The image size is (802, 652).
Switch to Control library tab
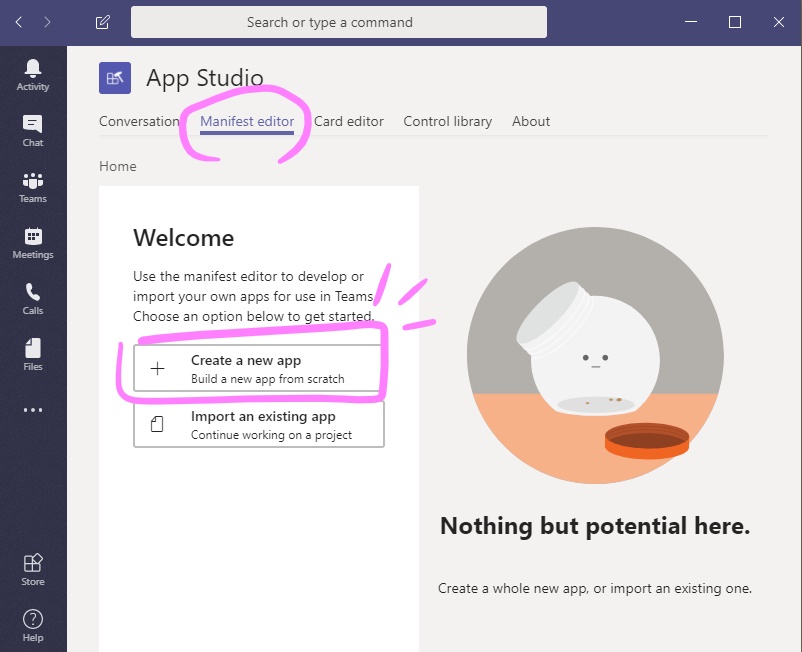tap(448, 121)
